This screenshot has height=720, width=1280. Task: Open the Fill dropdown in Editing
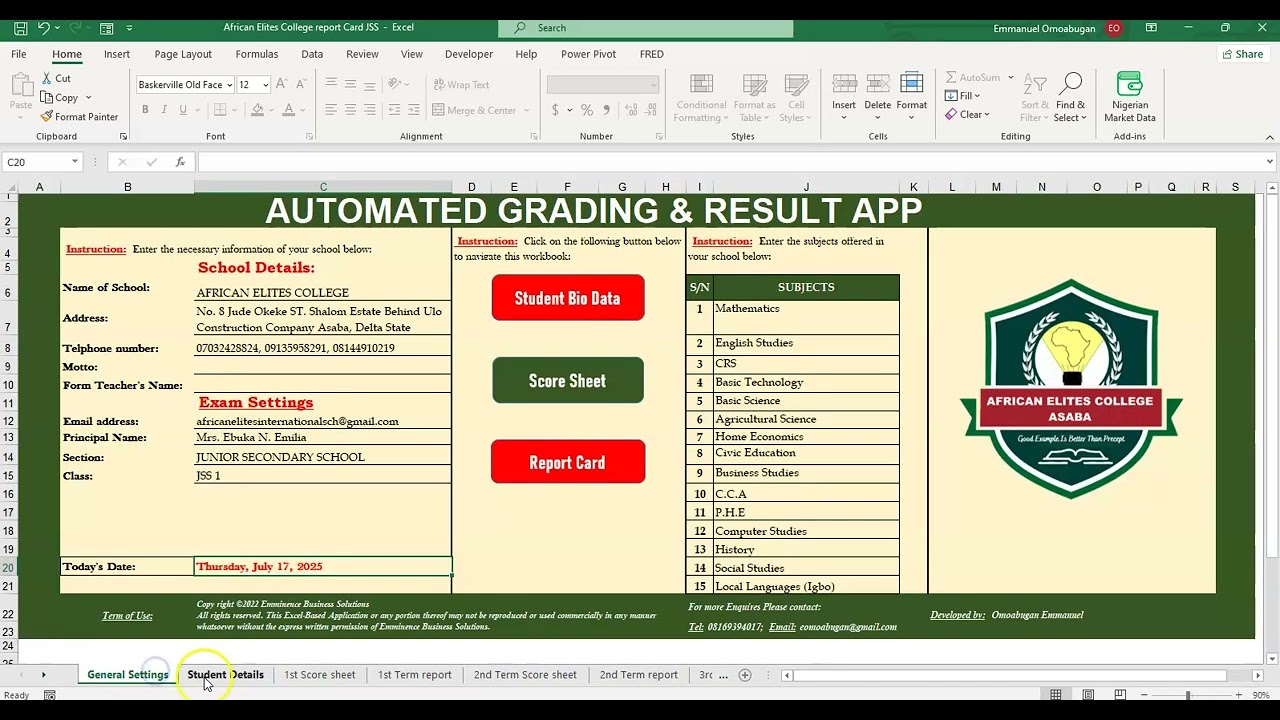click(x=962, y=96)
